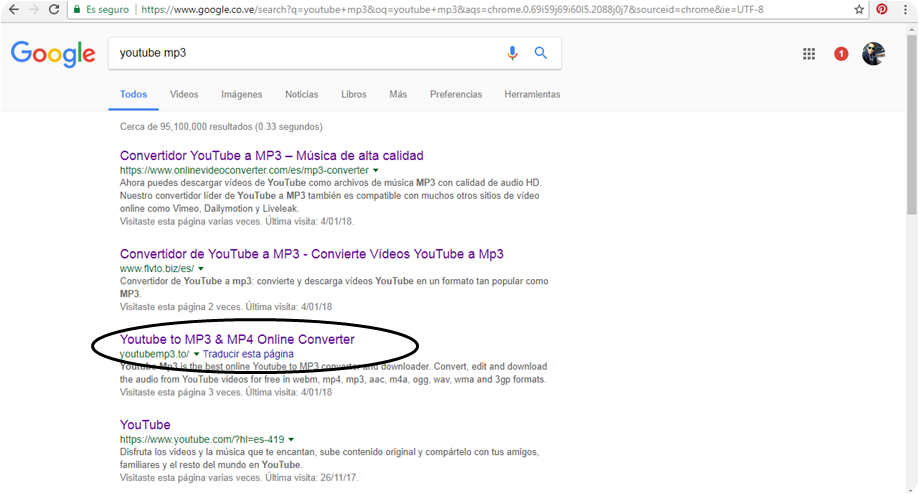
Task: Open the red notifications badge
Action: [x=841, y=54]
